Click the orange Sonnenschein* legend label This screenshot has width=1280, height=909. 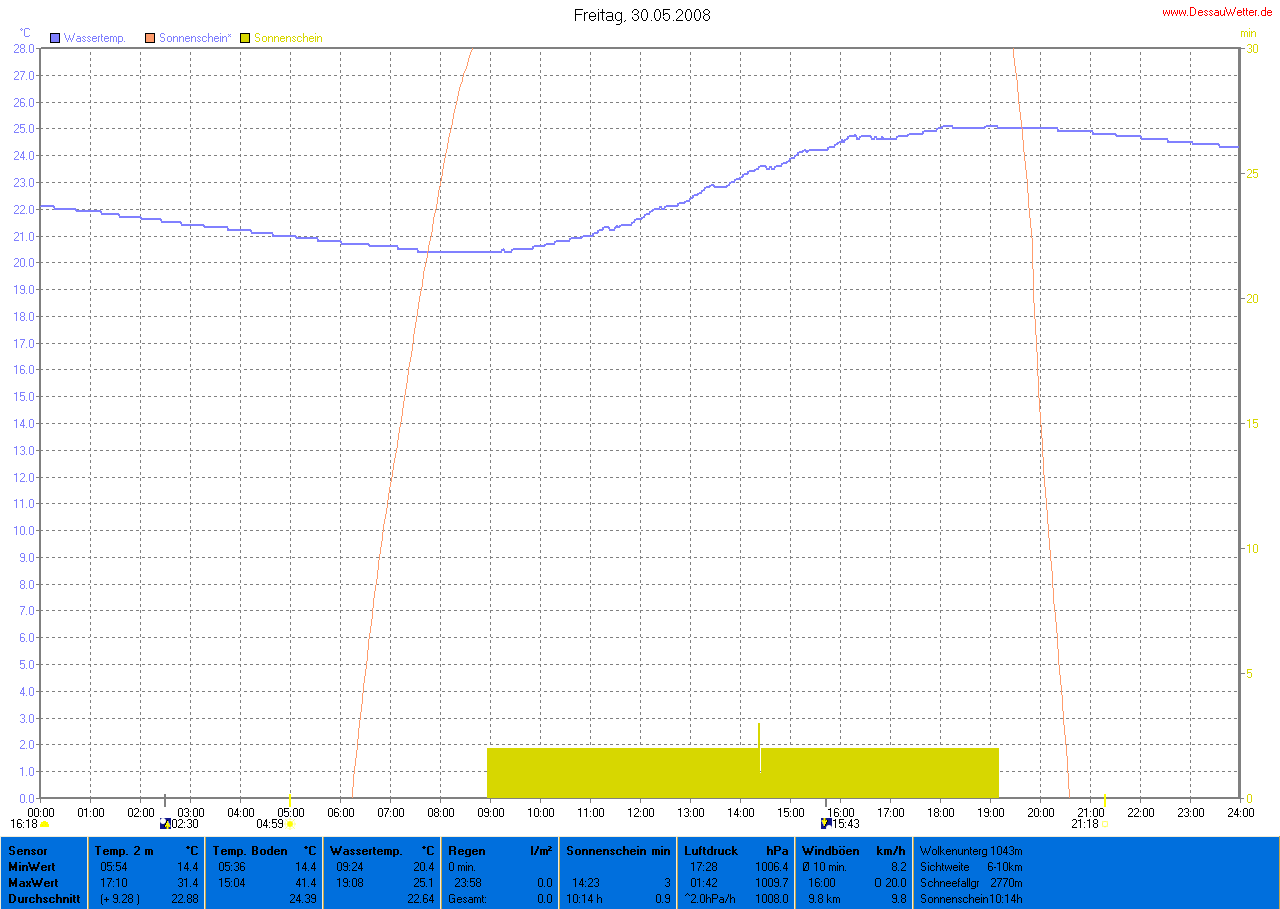(x=195, y=38)
